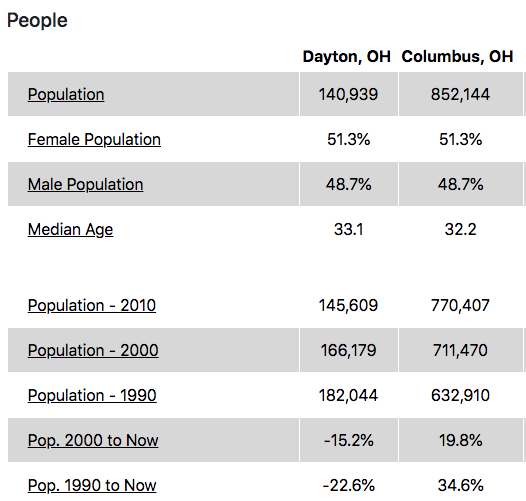526x501 pixels.
Task: Select Dayton -15.2% population change cell
Action: tap(349, 440)
